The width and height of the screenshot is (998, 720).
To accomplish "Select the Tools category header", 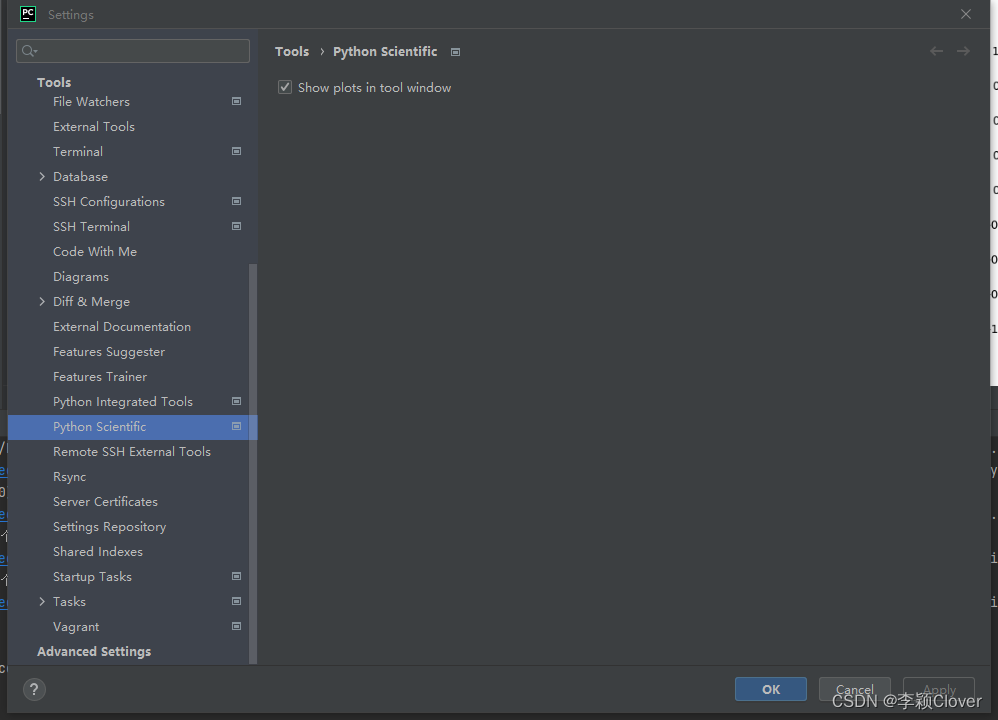I will click(x=53, y=82).
